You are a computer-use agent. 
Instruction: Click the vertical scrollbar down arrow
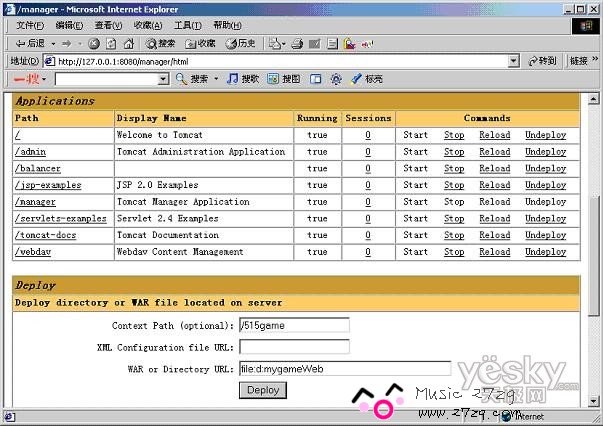(x=593, y=401)
